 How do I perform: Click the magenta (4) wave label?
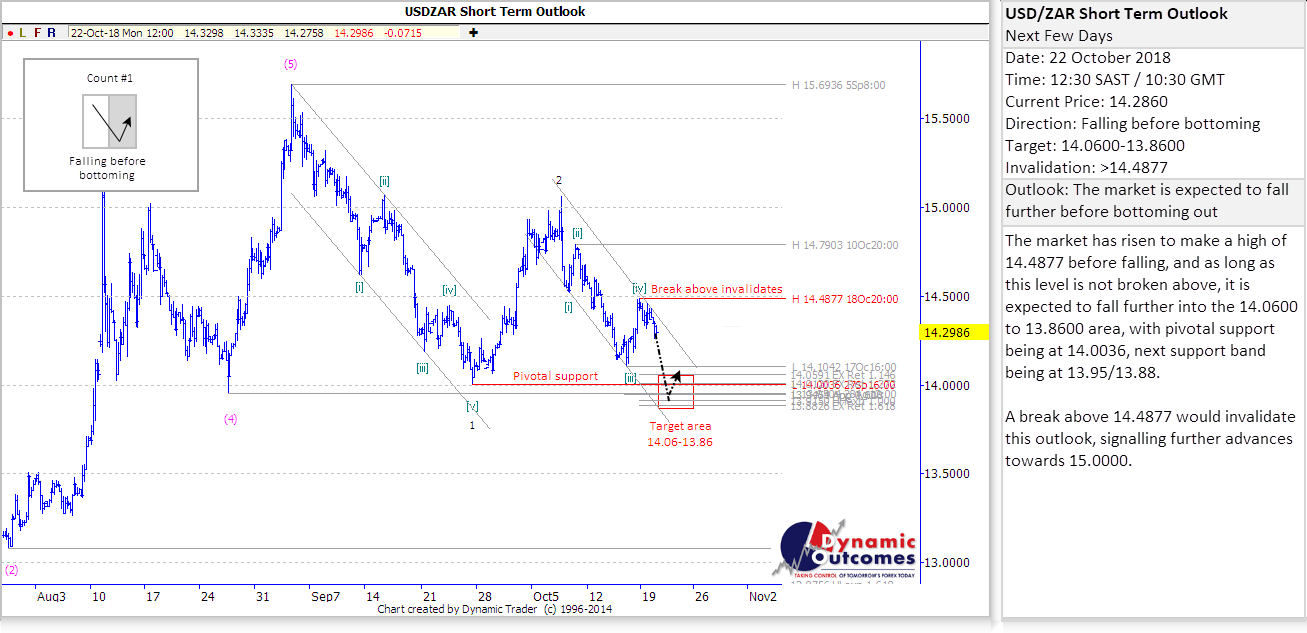coord(230,419)
